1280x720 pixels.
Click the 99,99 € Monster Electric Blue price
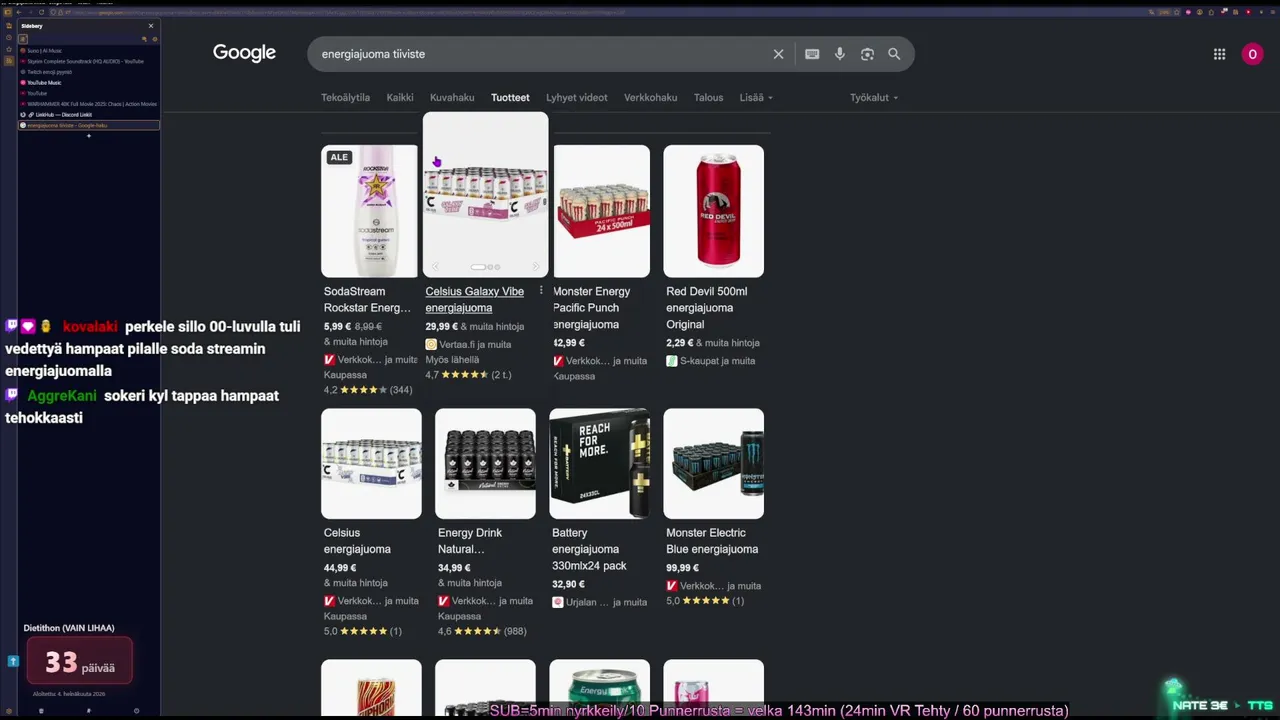click(683, 568)
